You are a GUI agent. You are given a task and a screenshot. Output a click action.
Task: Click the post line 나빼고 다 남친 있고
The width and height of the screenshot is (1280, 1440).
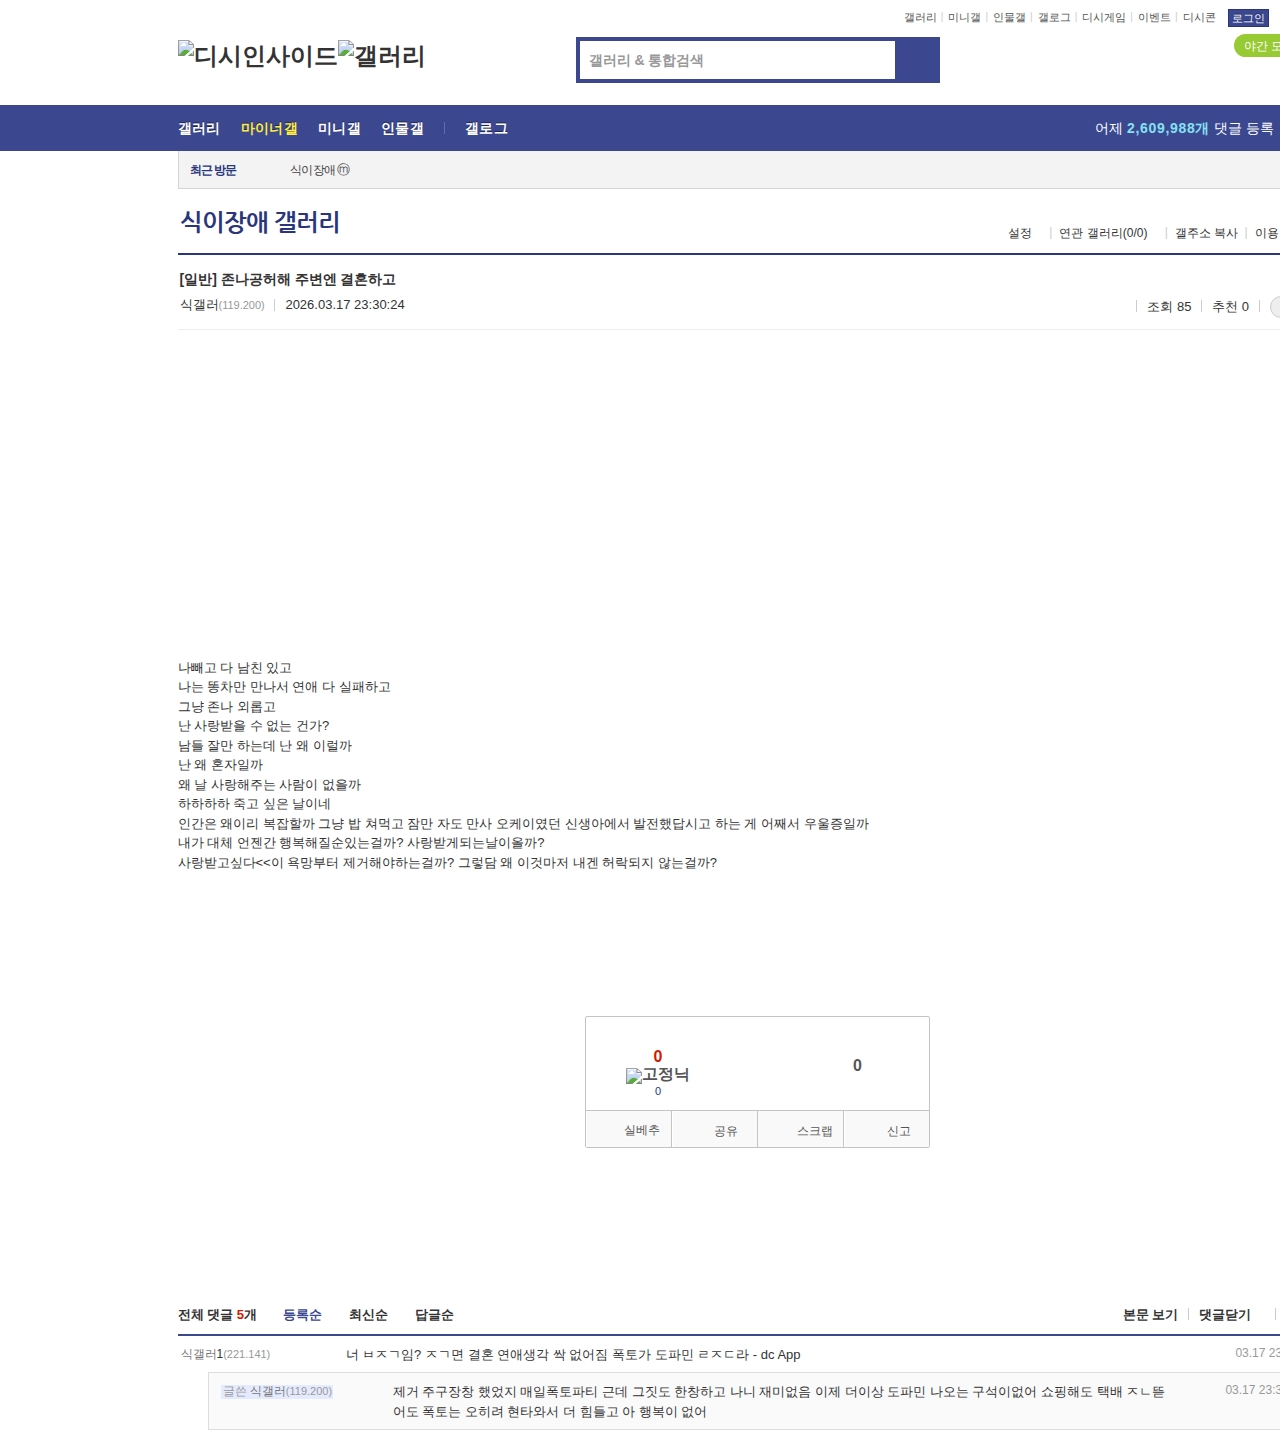click(x=235, y=668)
